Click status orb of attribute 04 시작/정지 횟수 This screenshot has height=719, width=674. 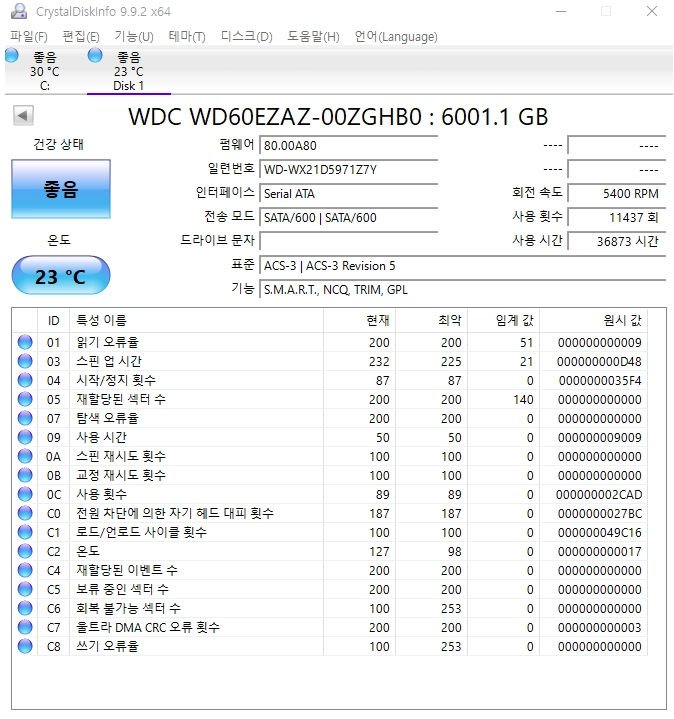[x=25, y=380]
